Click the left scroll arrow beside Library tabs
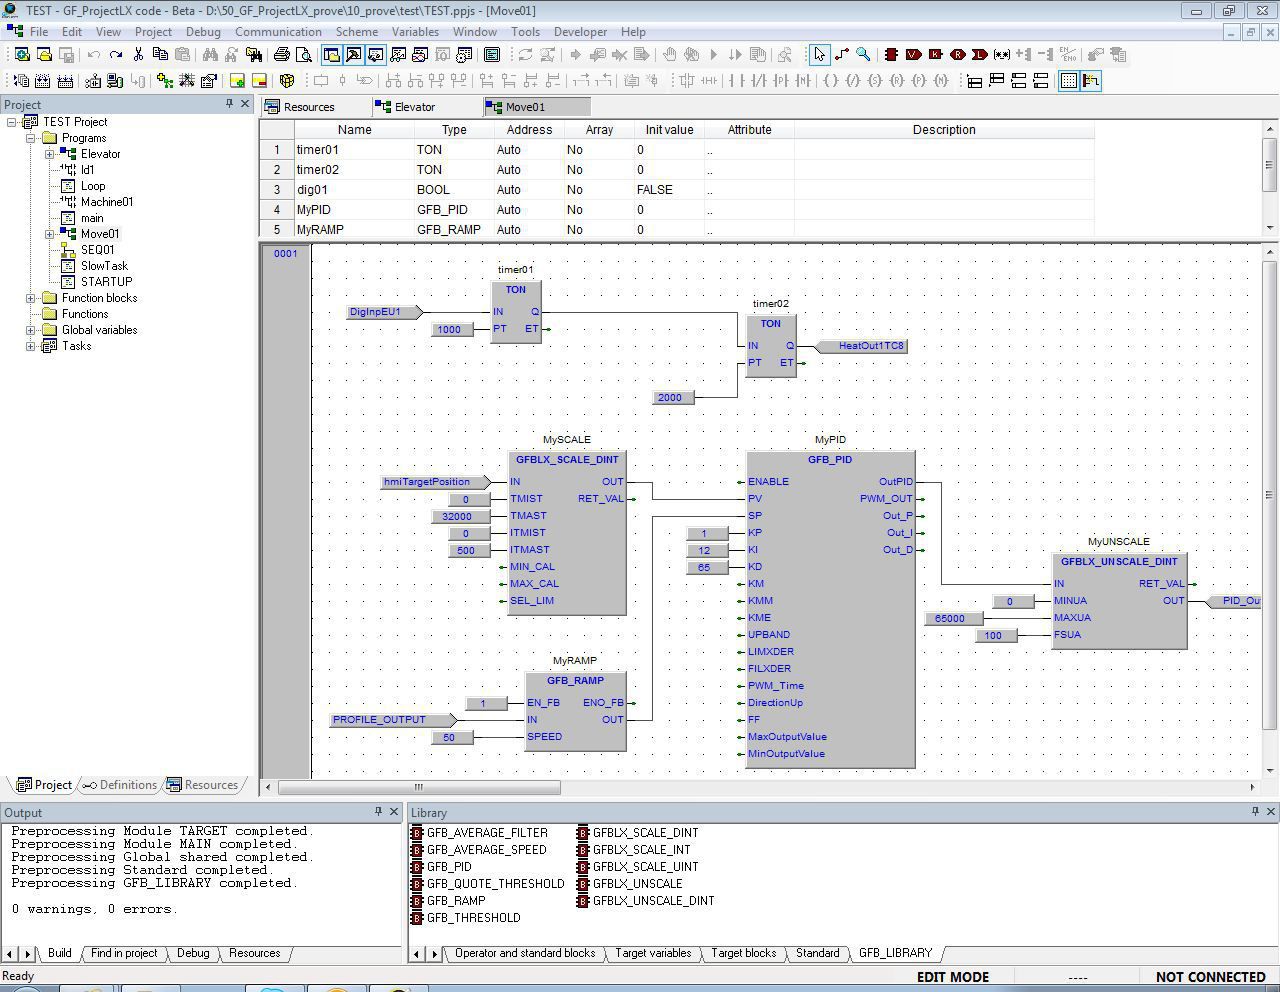 (x=417, y=954)
